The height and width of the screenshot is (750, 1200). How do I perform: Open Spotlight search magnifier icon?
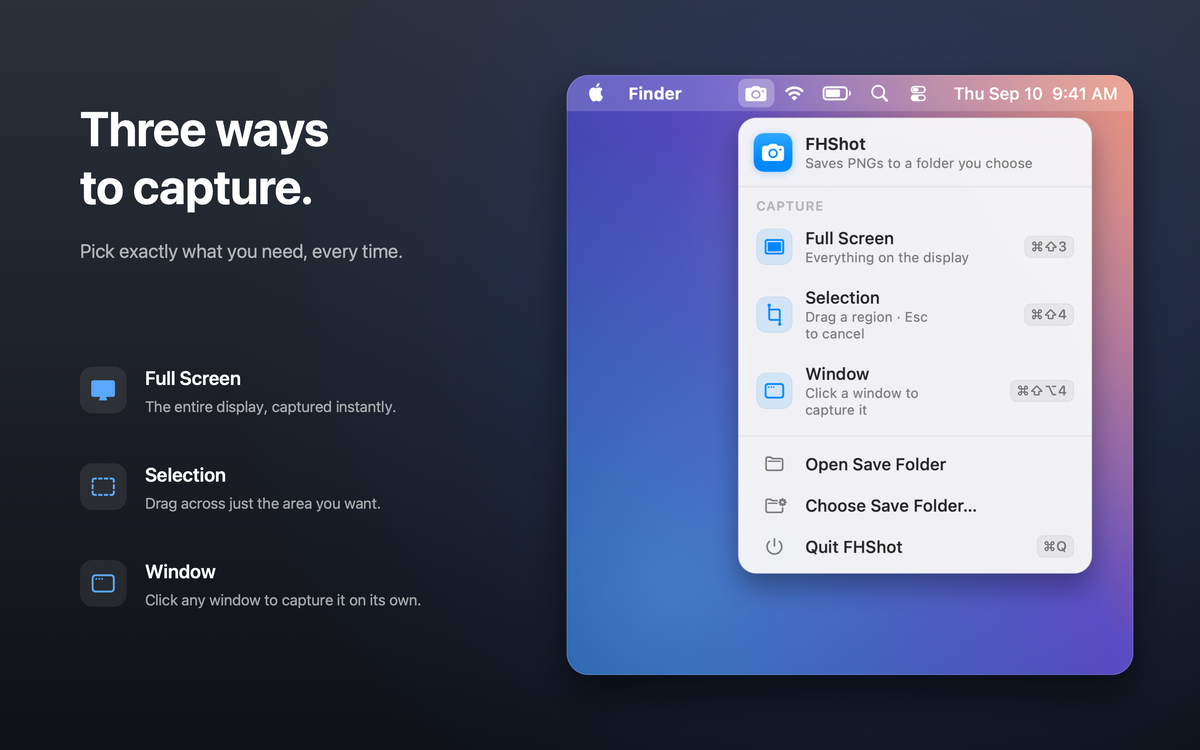[879, 93]
